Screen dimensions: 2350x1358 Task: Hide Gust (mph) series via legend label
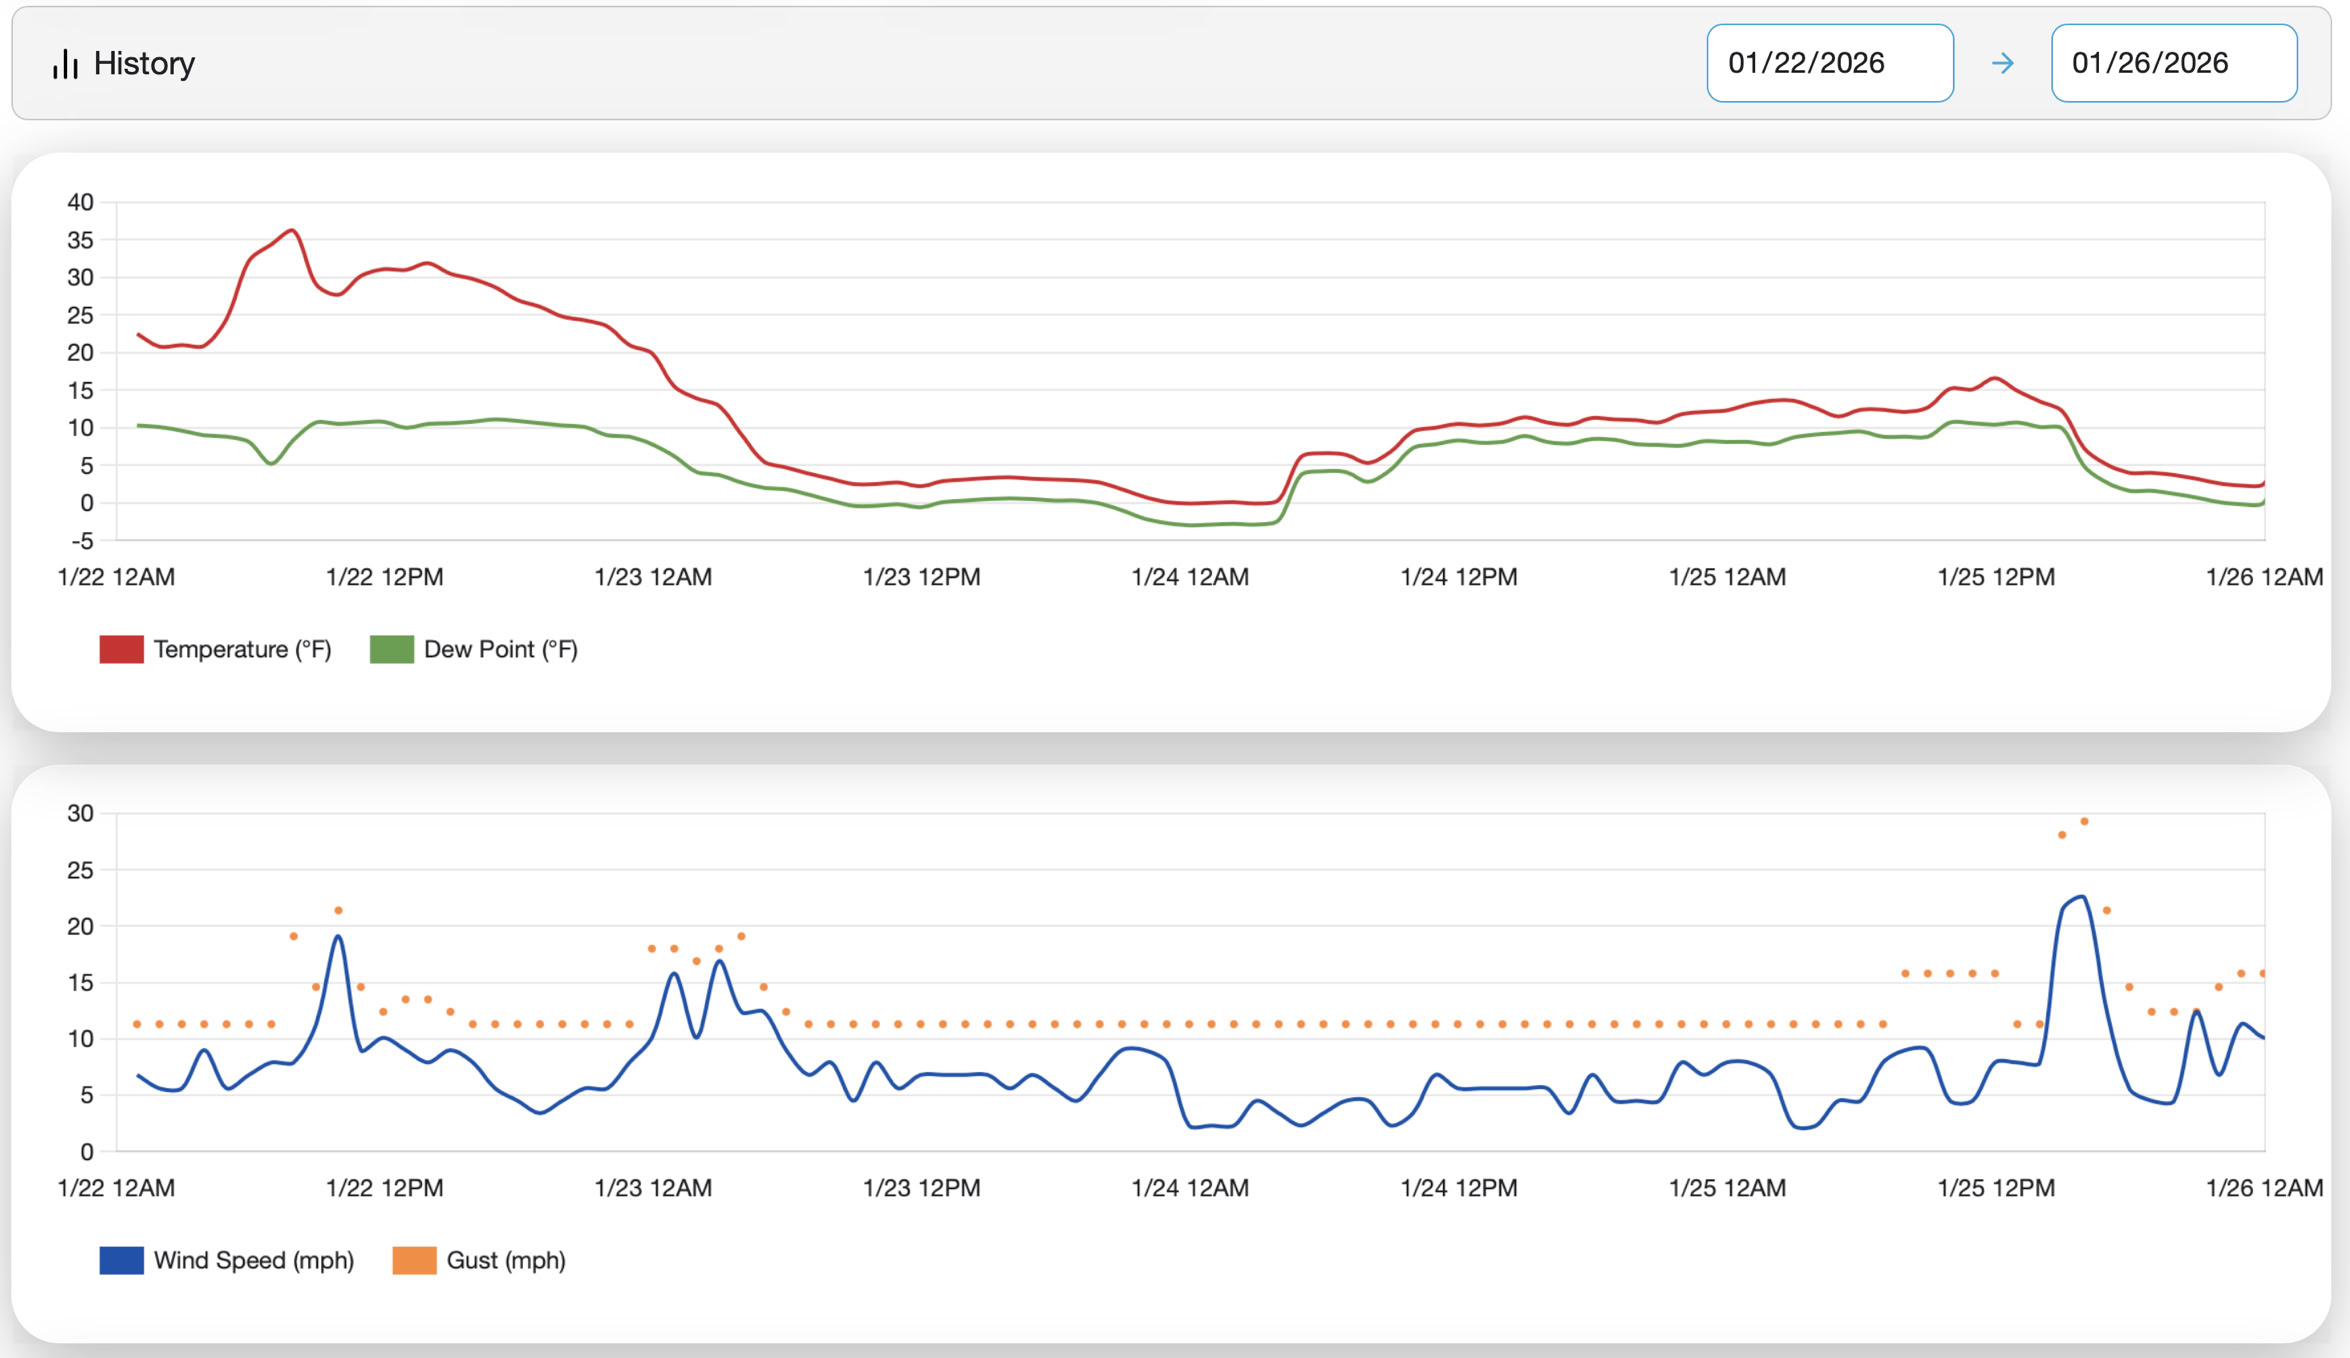[x=505, y=1260]
